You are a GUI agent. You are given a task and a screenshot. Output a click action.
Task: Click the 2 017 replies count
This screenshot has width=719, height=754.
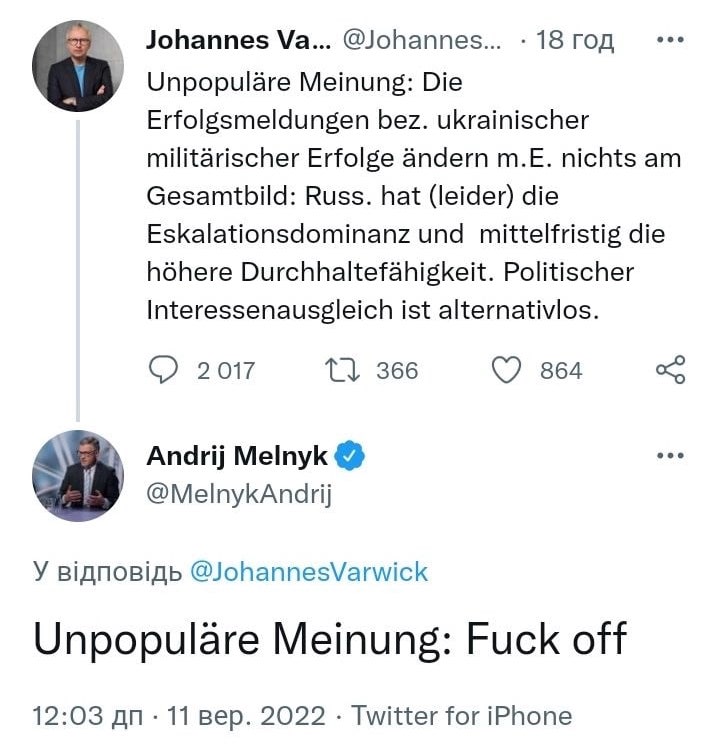coord(226,371)
